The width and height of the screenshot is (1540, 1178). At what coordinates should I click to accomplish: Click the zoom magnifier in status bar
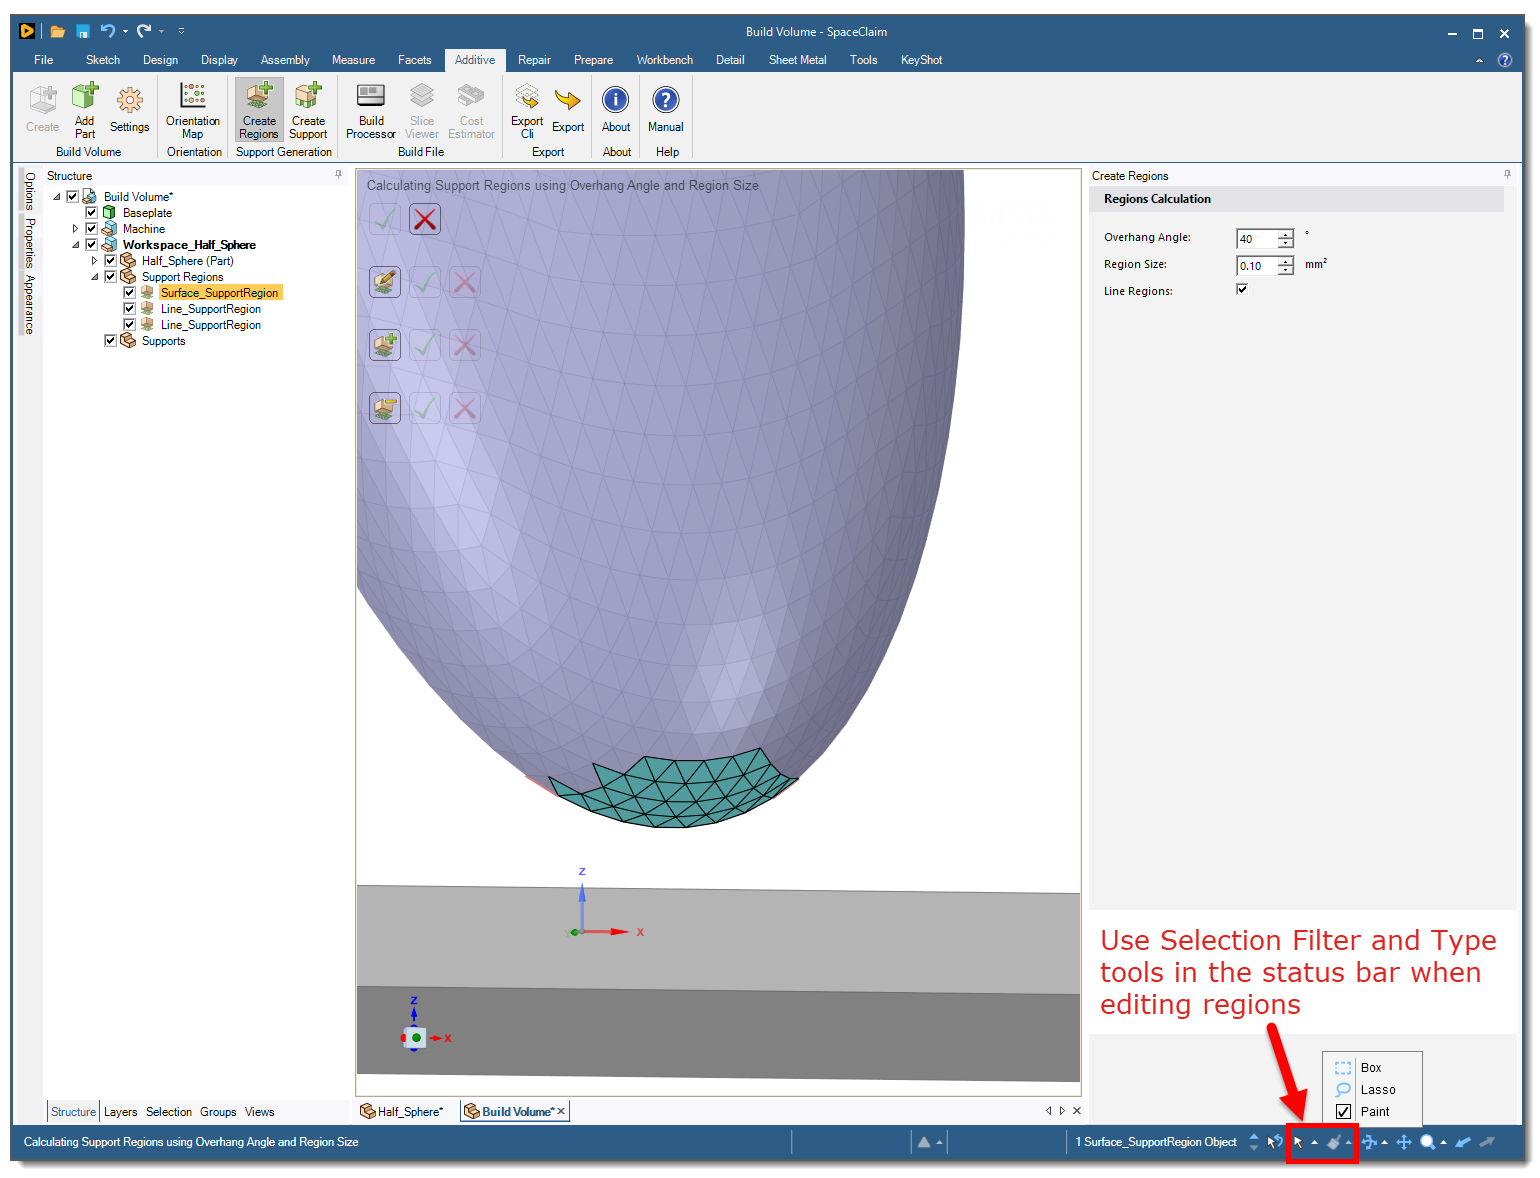[x=1428, y=1142]
